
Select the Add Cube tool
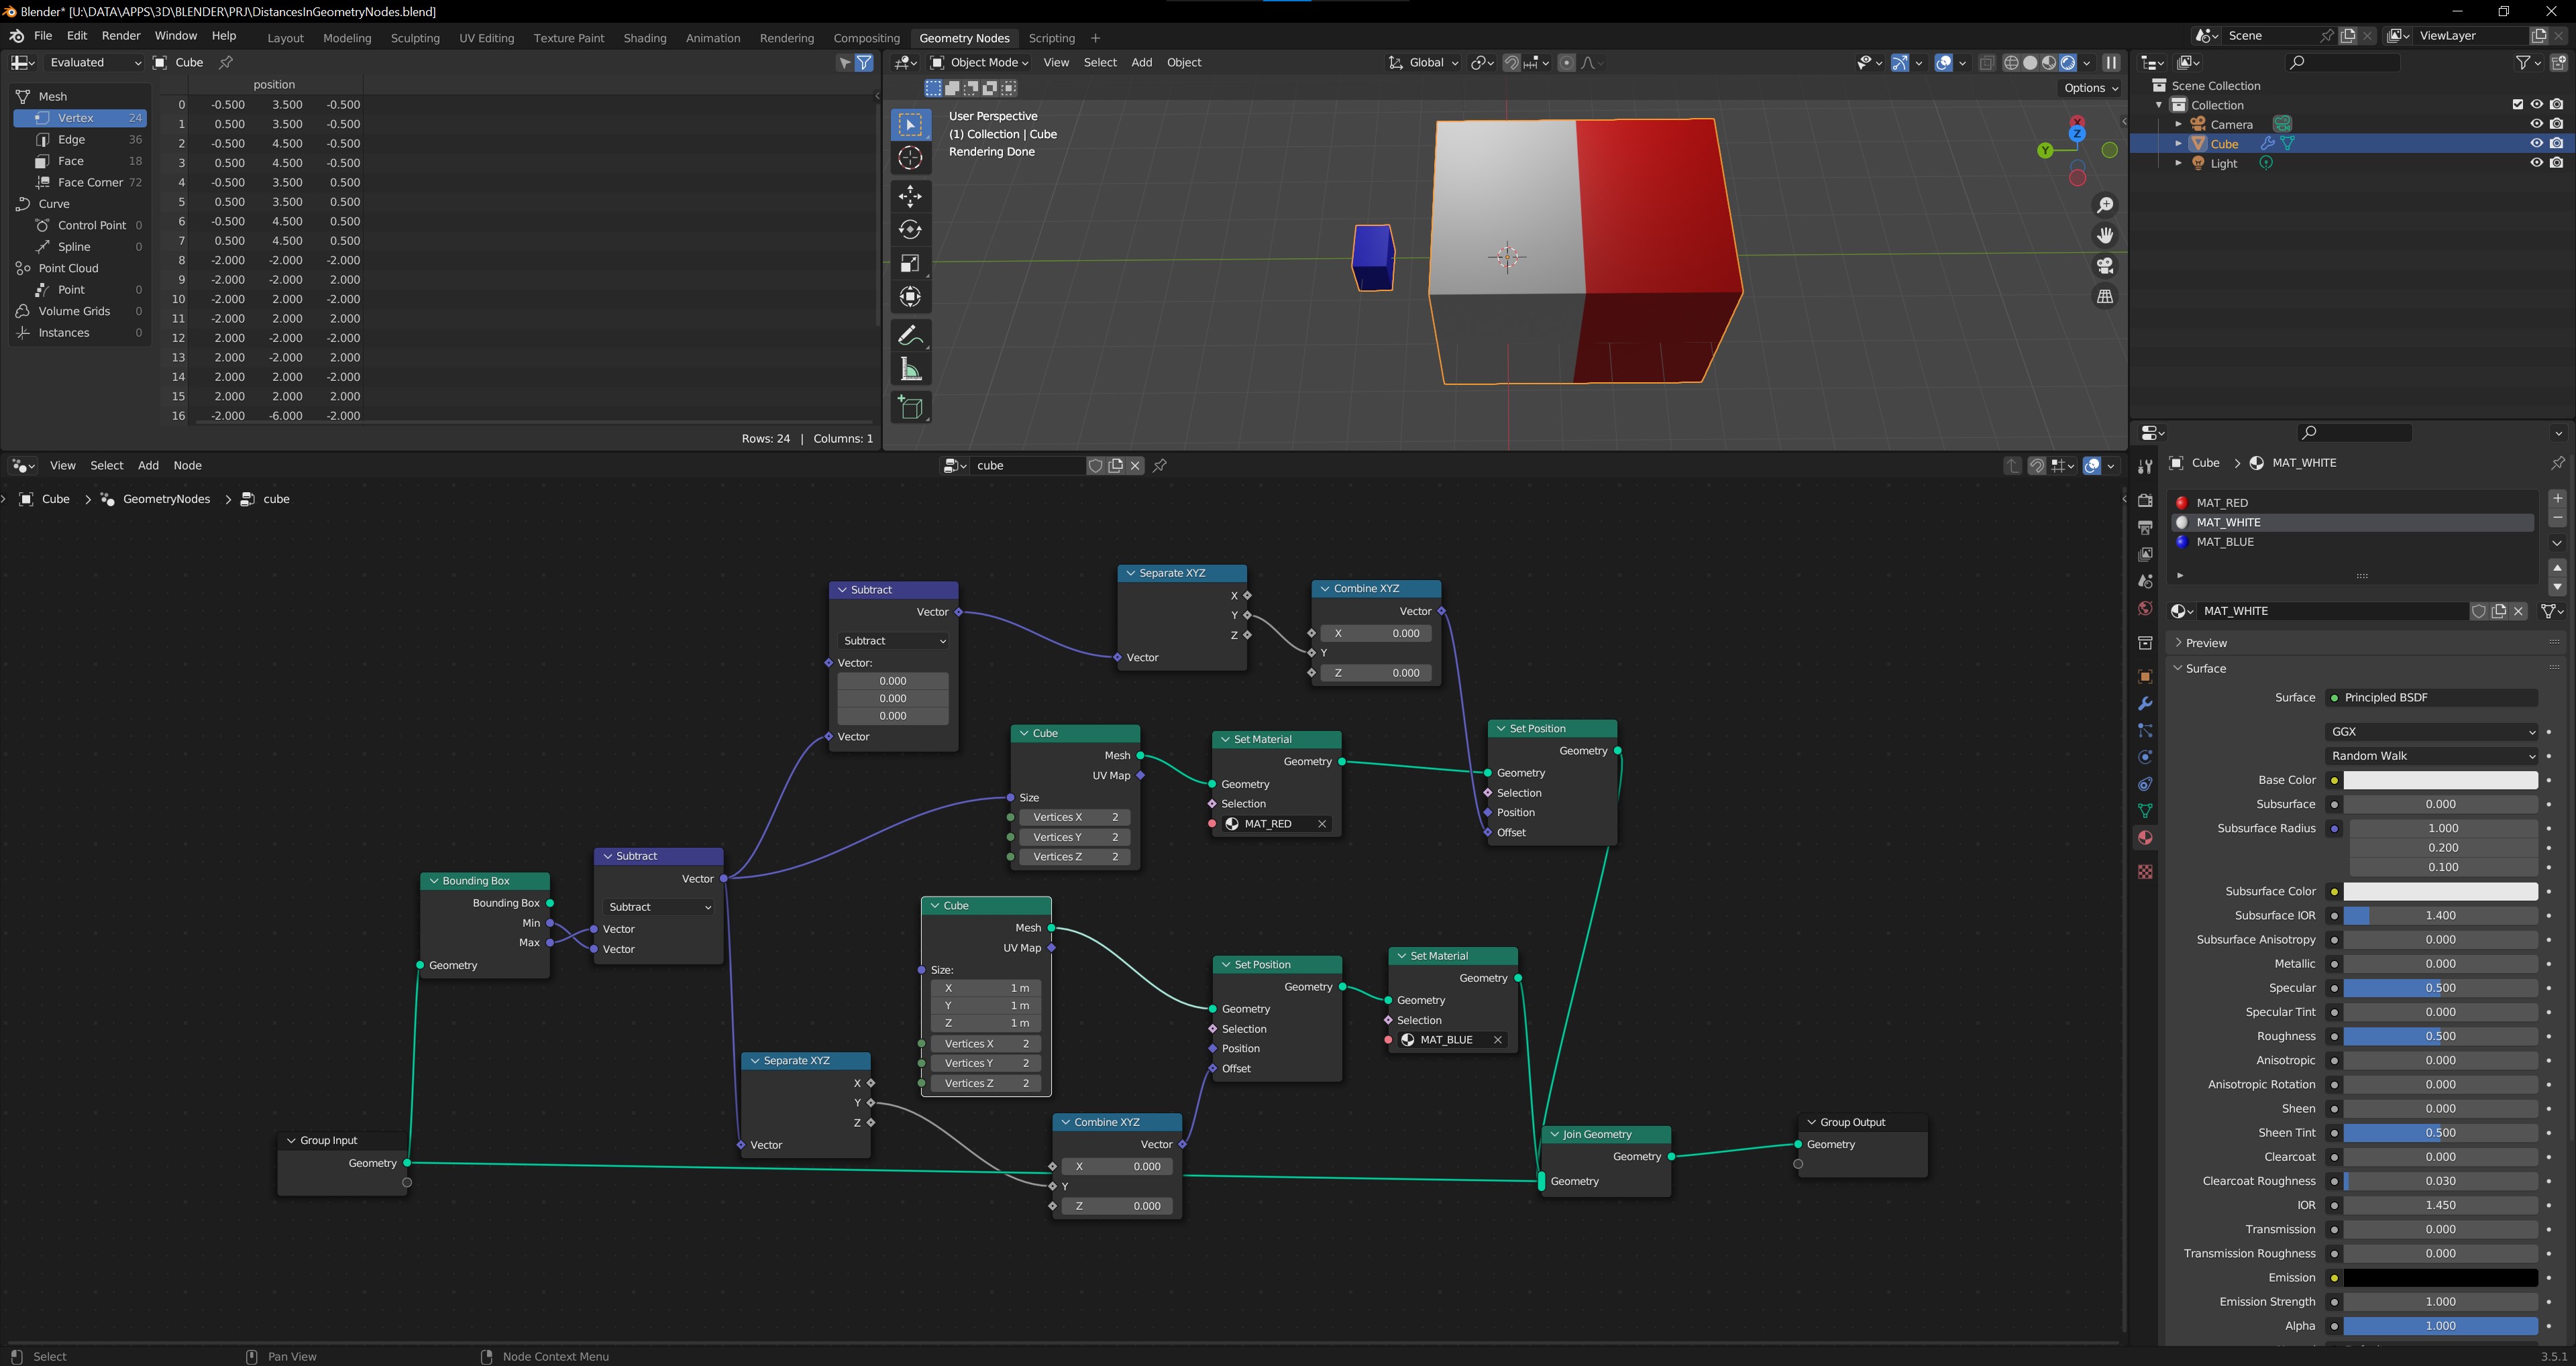click(910, 407)
